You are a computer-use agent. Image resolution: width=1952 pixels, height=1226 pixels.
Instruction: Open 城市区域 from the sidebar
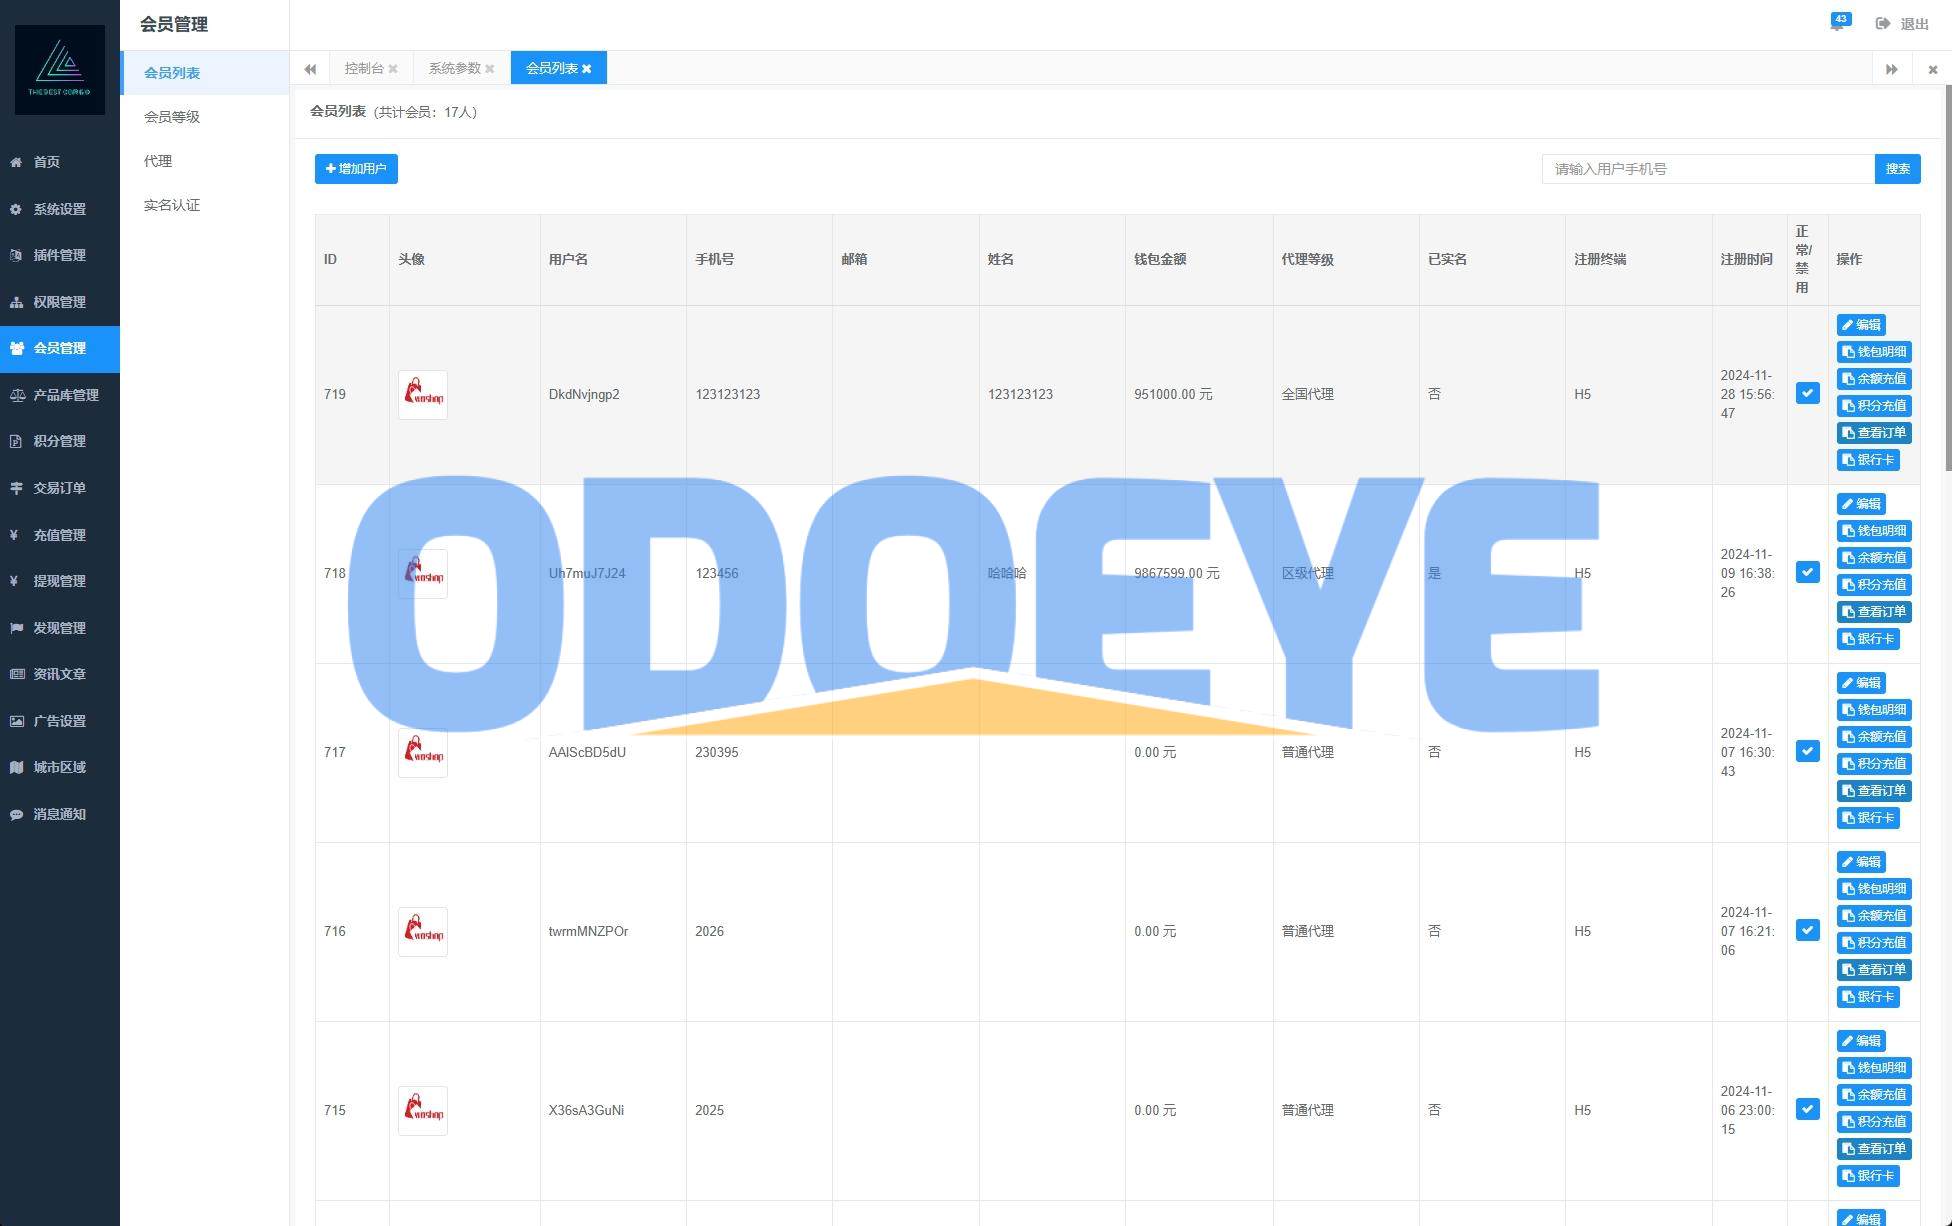[60, 767]
